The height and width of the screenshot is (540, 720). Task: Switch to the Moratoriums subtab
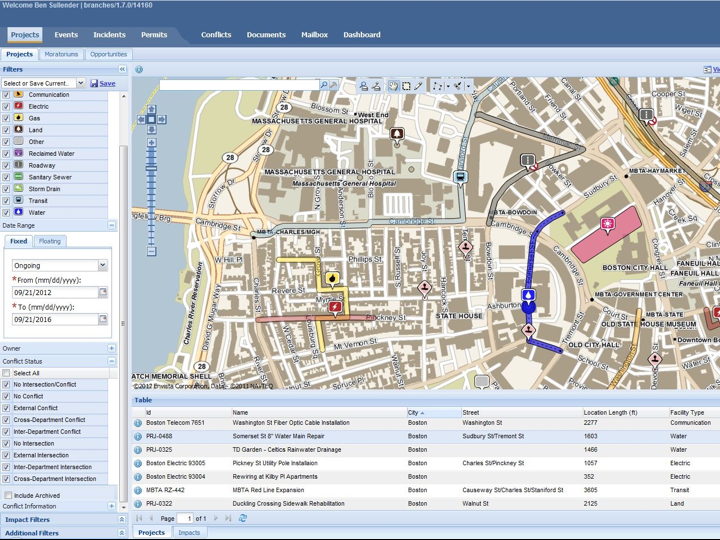click(x=62, y=54)
